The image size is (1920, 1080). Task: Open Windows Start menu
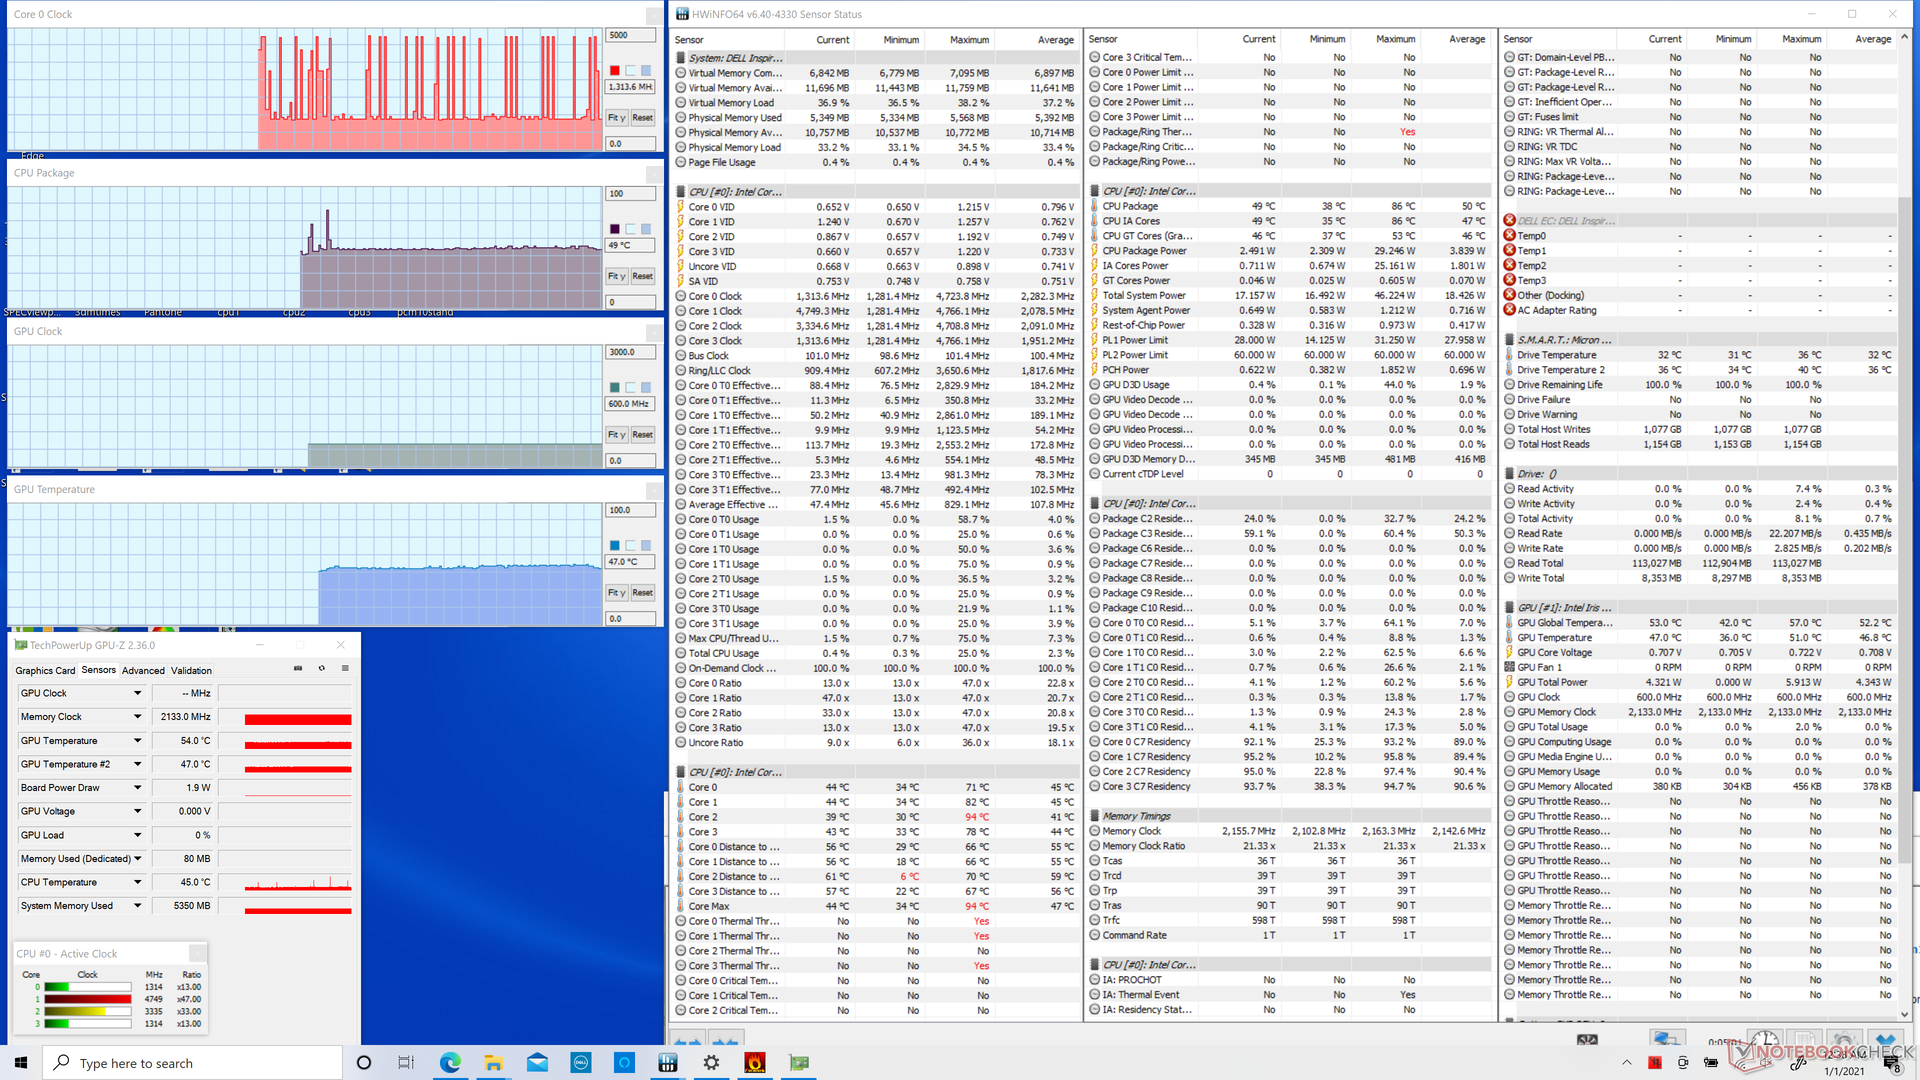pos(21,1062)
